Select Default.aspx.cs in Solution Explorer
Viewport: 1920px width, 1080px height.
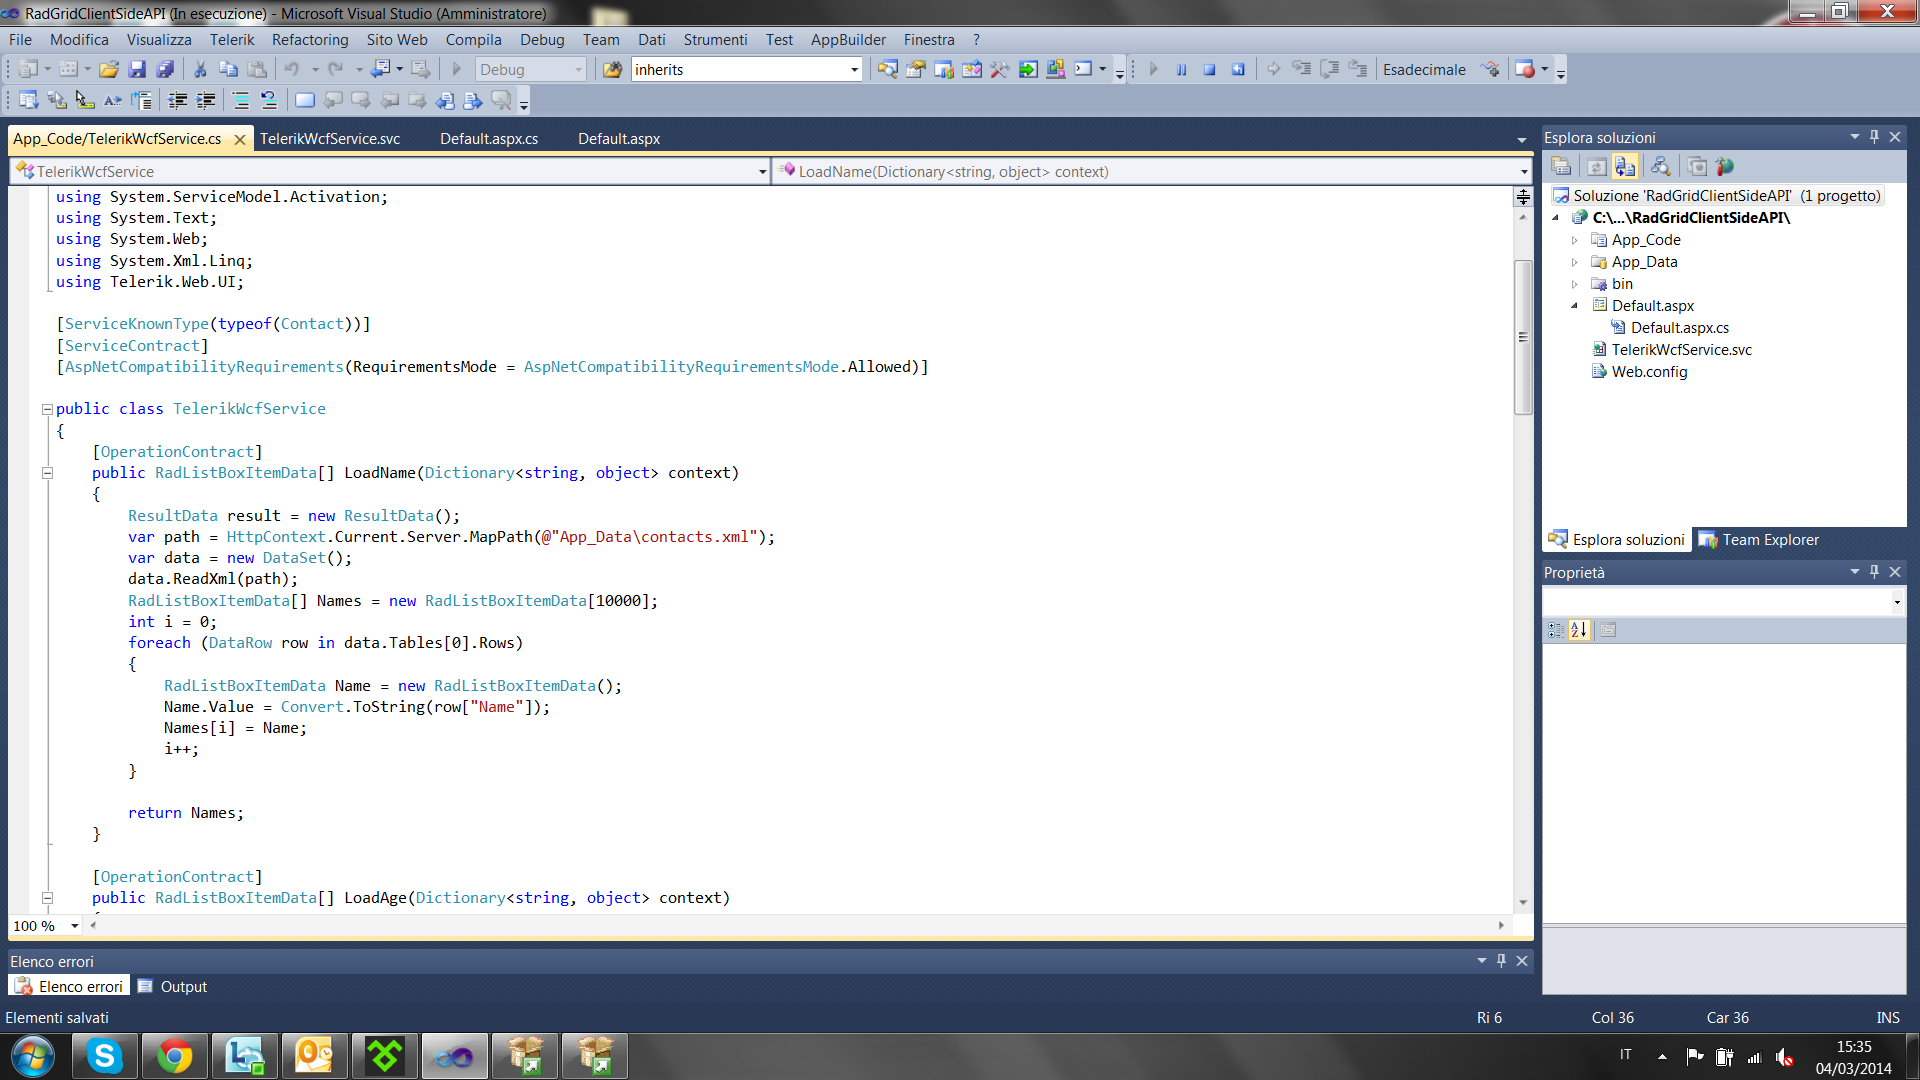point(1679,328)
